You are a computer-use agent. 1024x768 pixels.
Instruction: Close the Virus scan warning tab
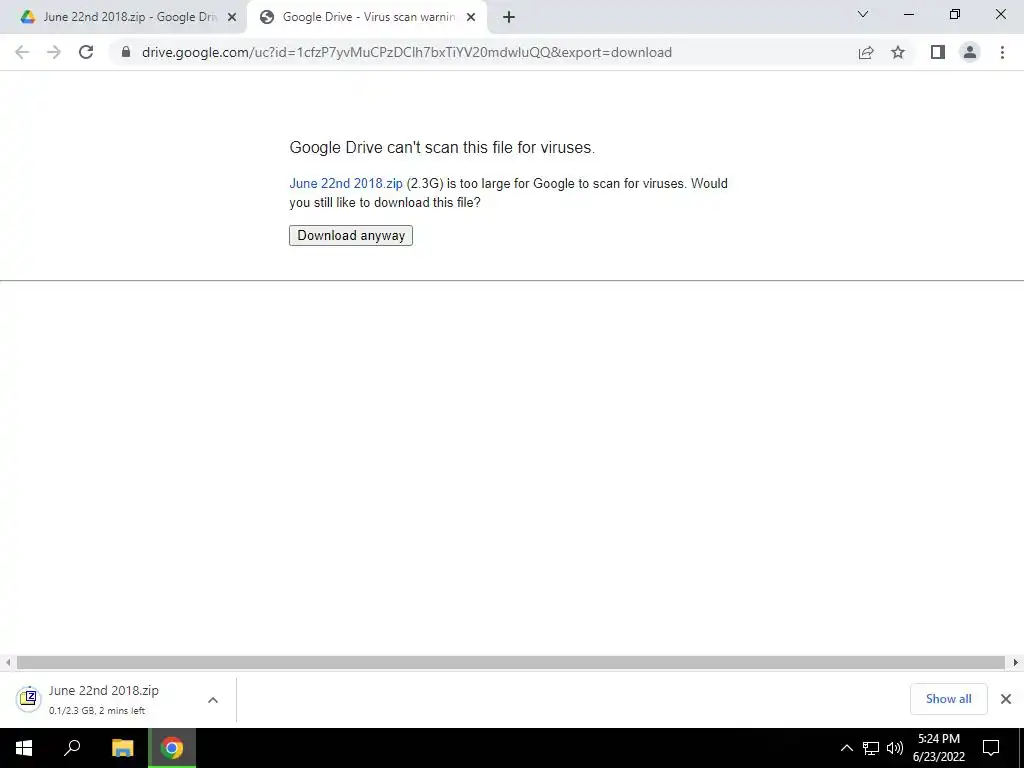click(471, 18)
